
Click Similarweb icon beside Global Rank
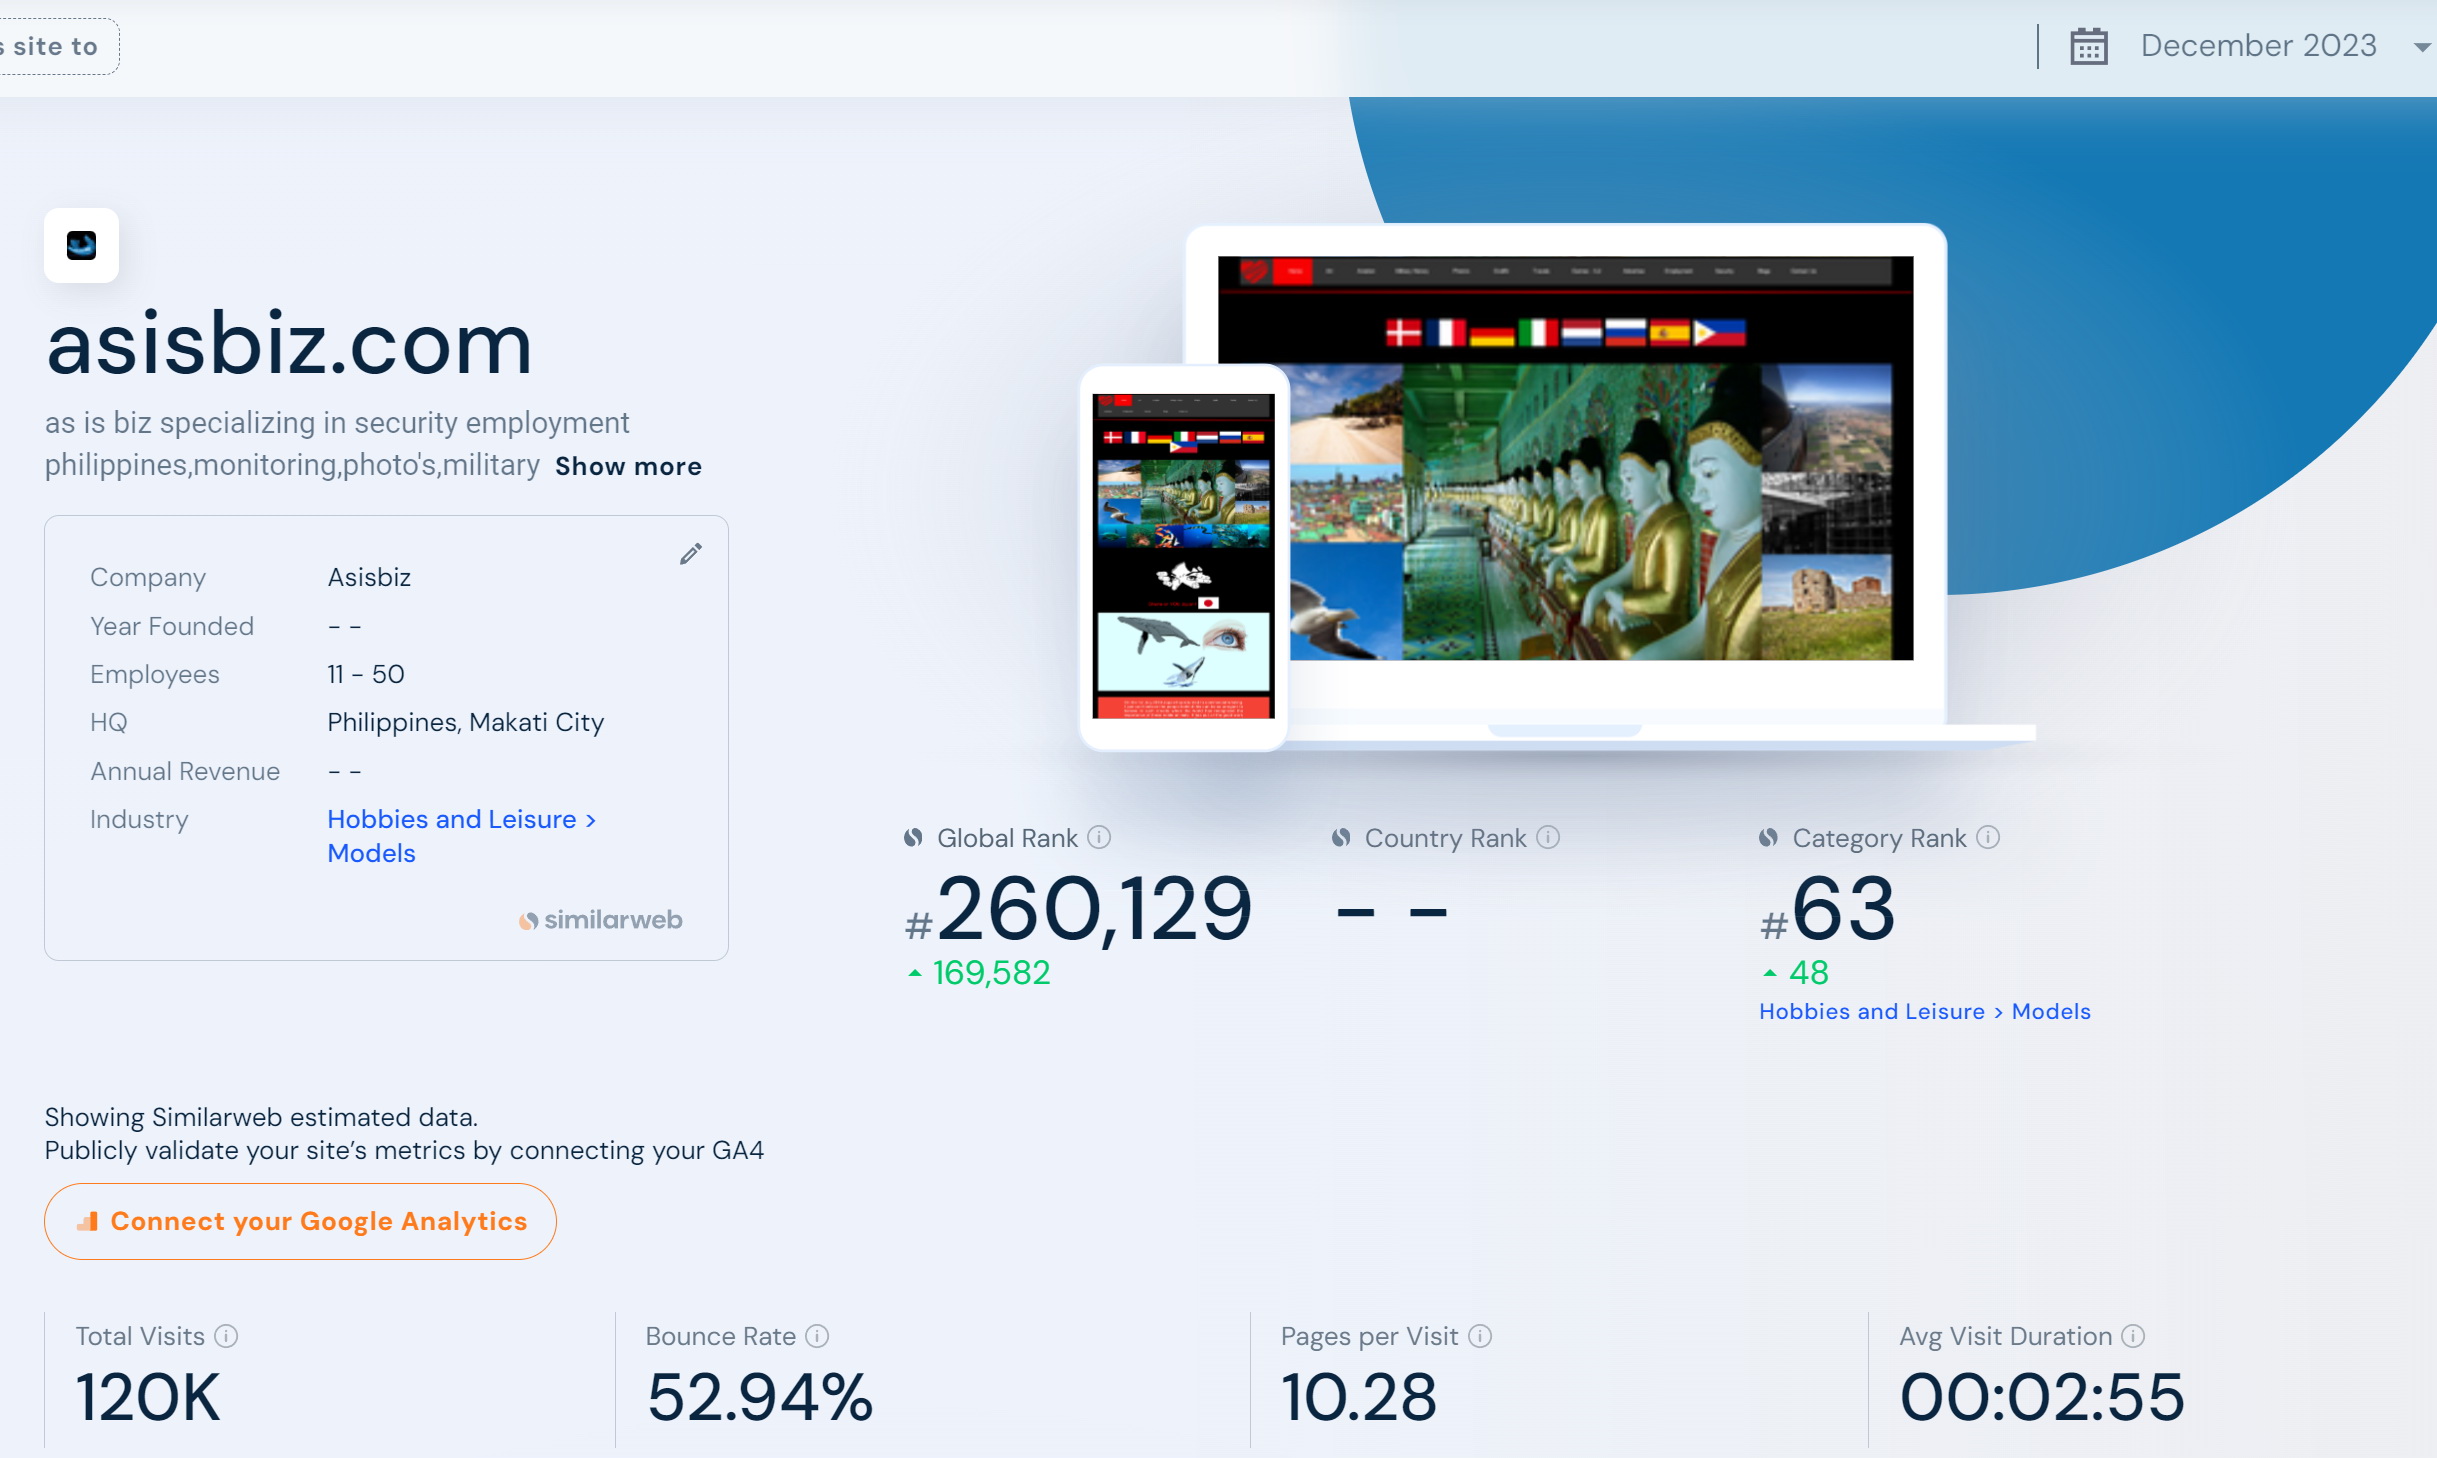click(913, 837)
